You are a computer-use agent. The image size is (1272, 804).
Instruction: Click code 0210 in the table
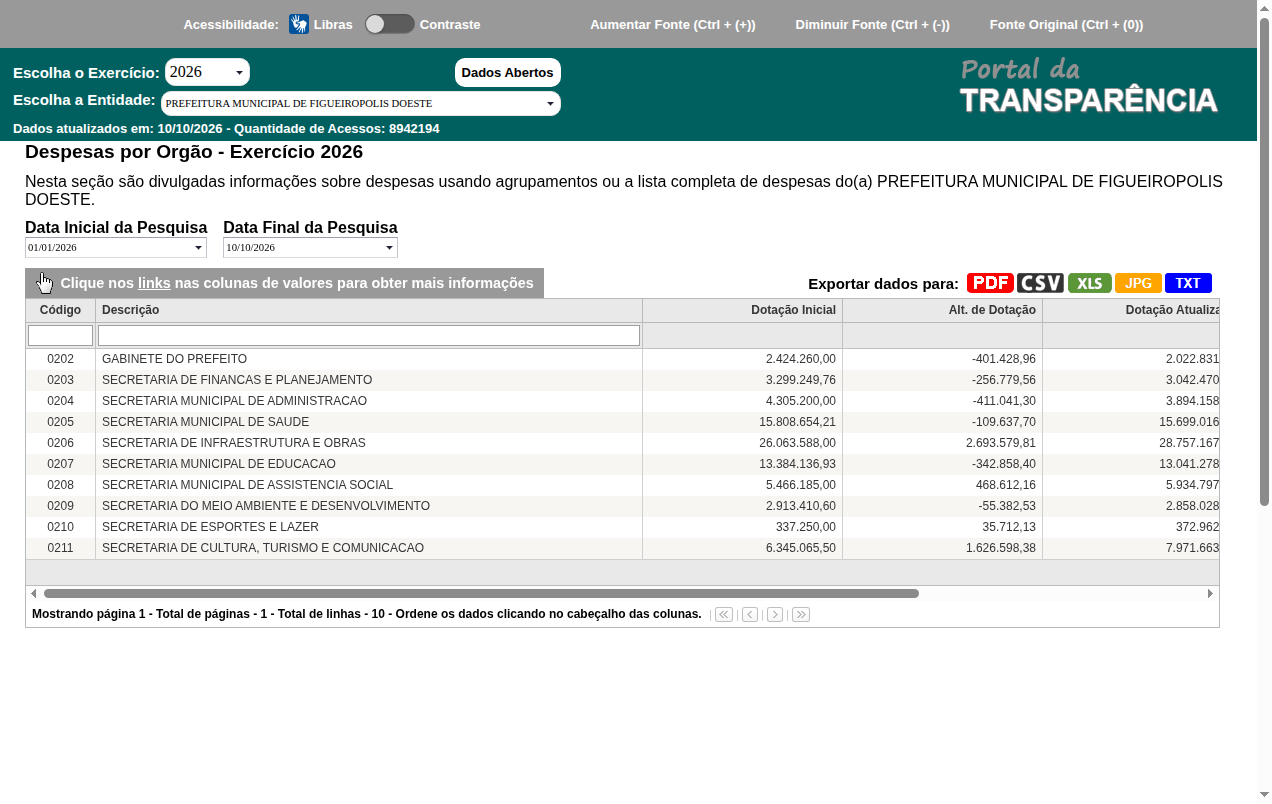pyautogui.click(x=60, y=527)
